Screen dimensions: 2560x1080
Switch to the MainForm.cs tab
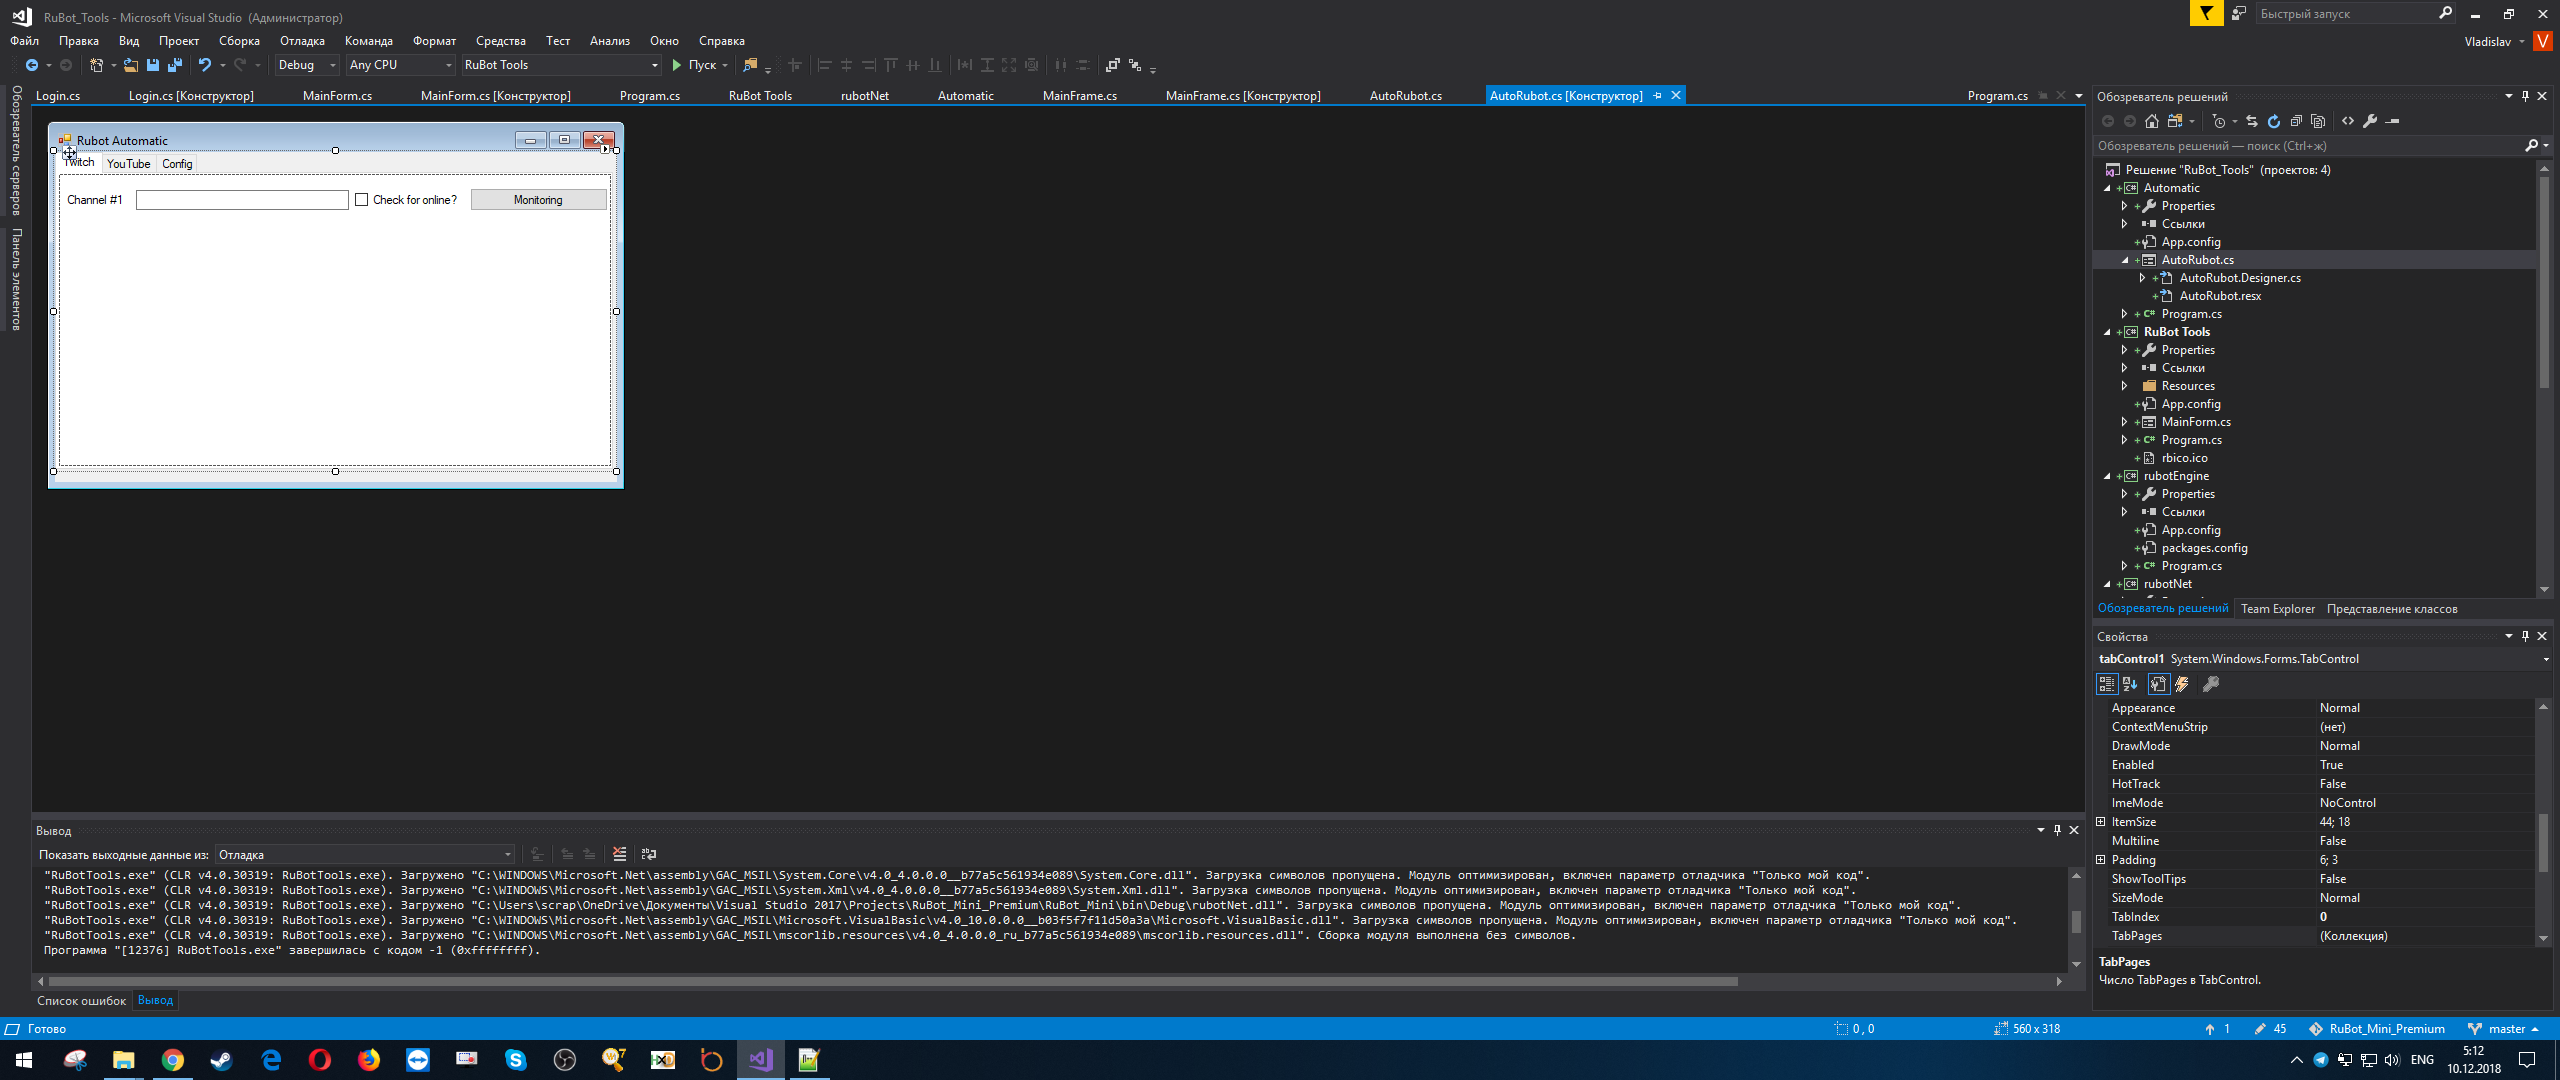point(337,96)
